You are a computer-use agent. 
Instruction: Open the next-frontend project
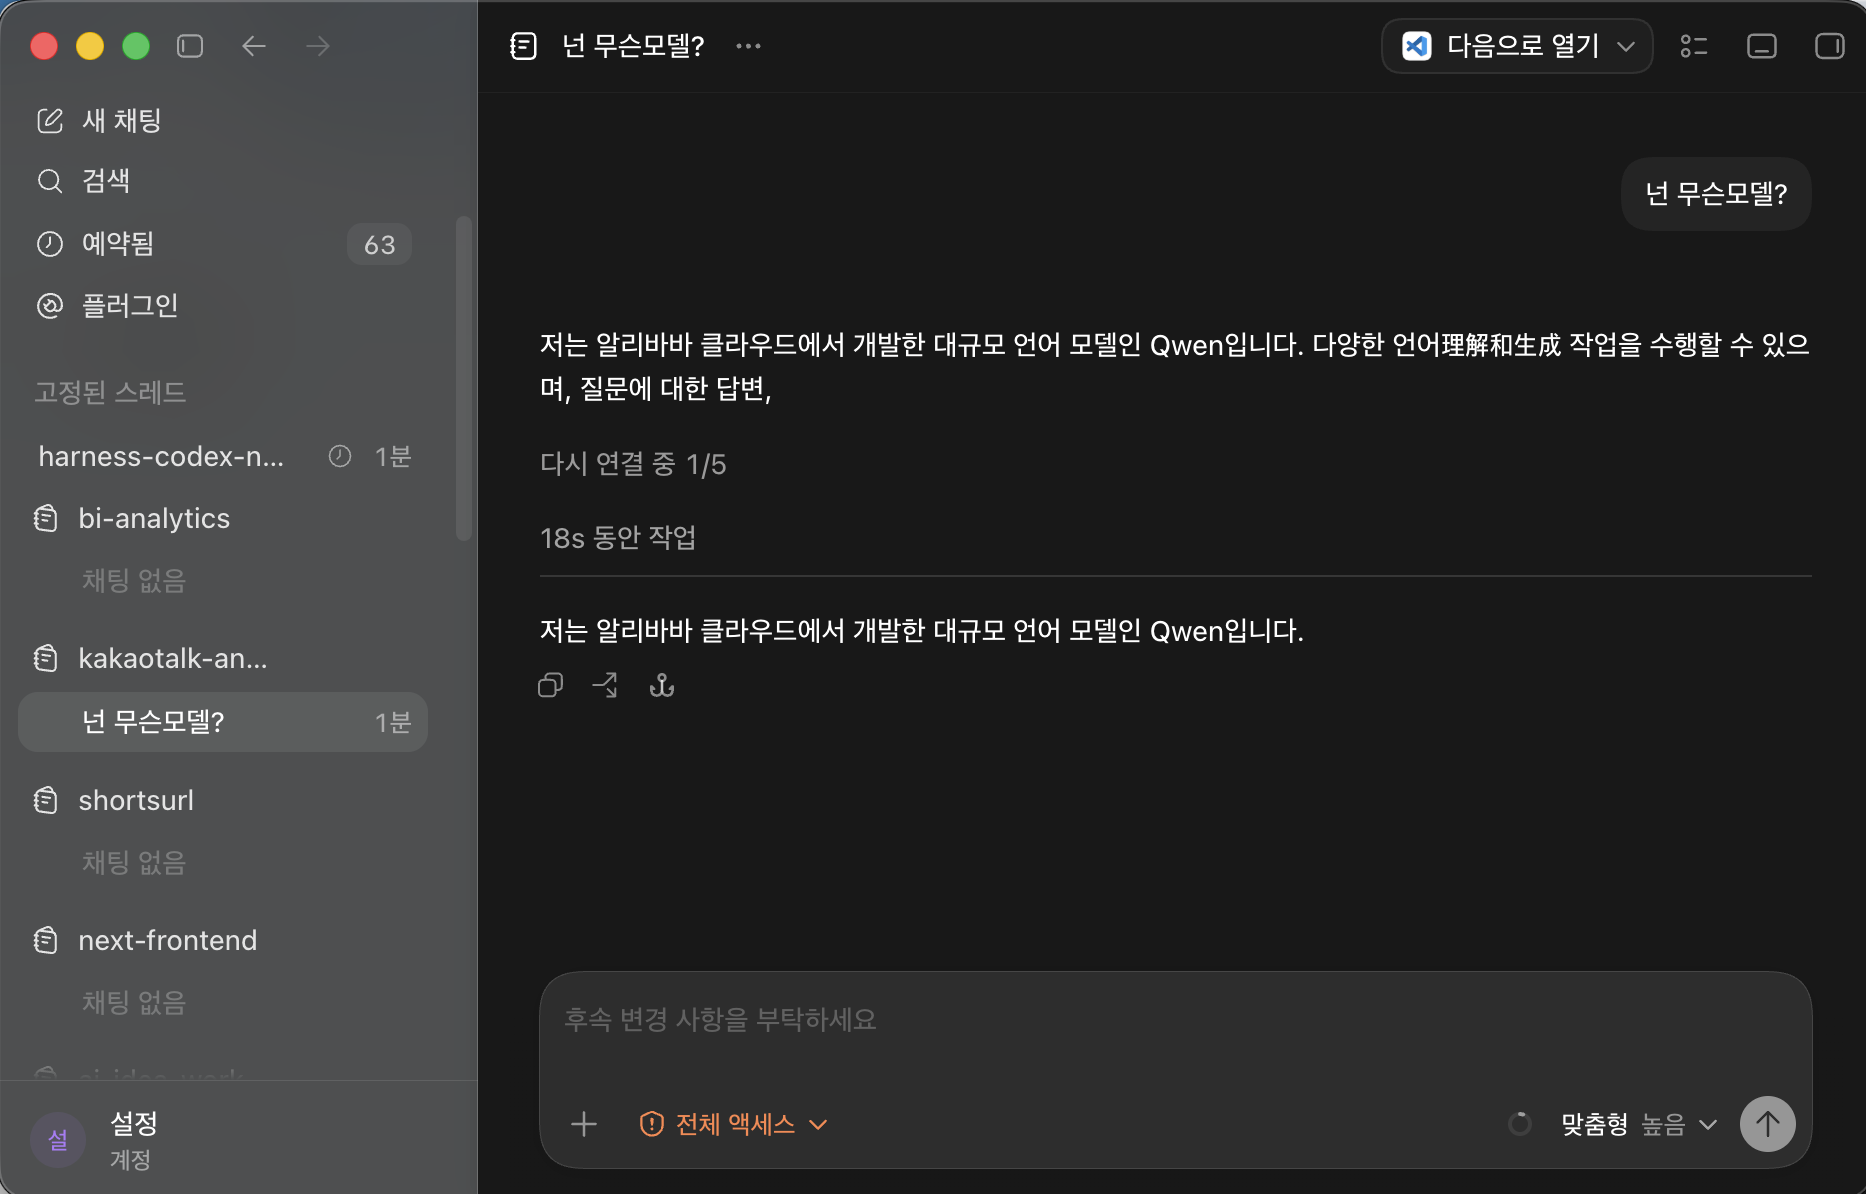(x=224, y=940)
